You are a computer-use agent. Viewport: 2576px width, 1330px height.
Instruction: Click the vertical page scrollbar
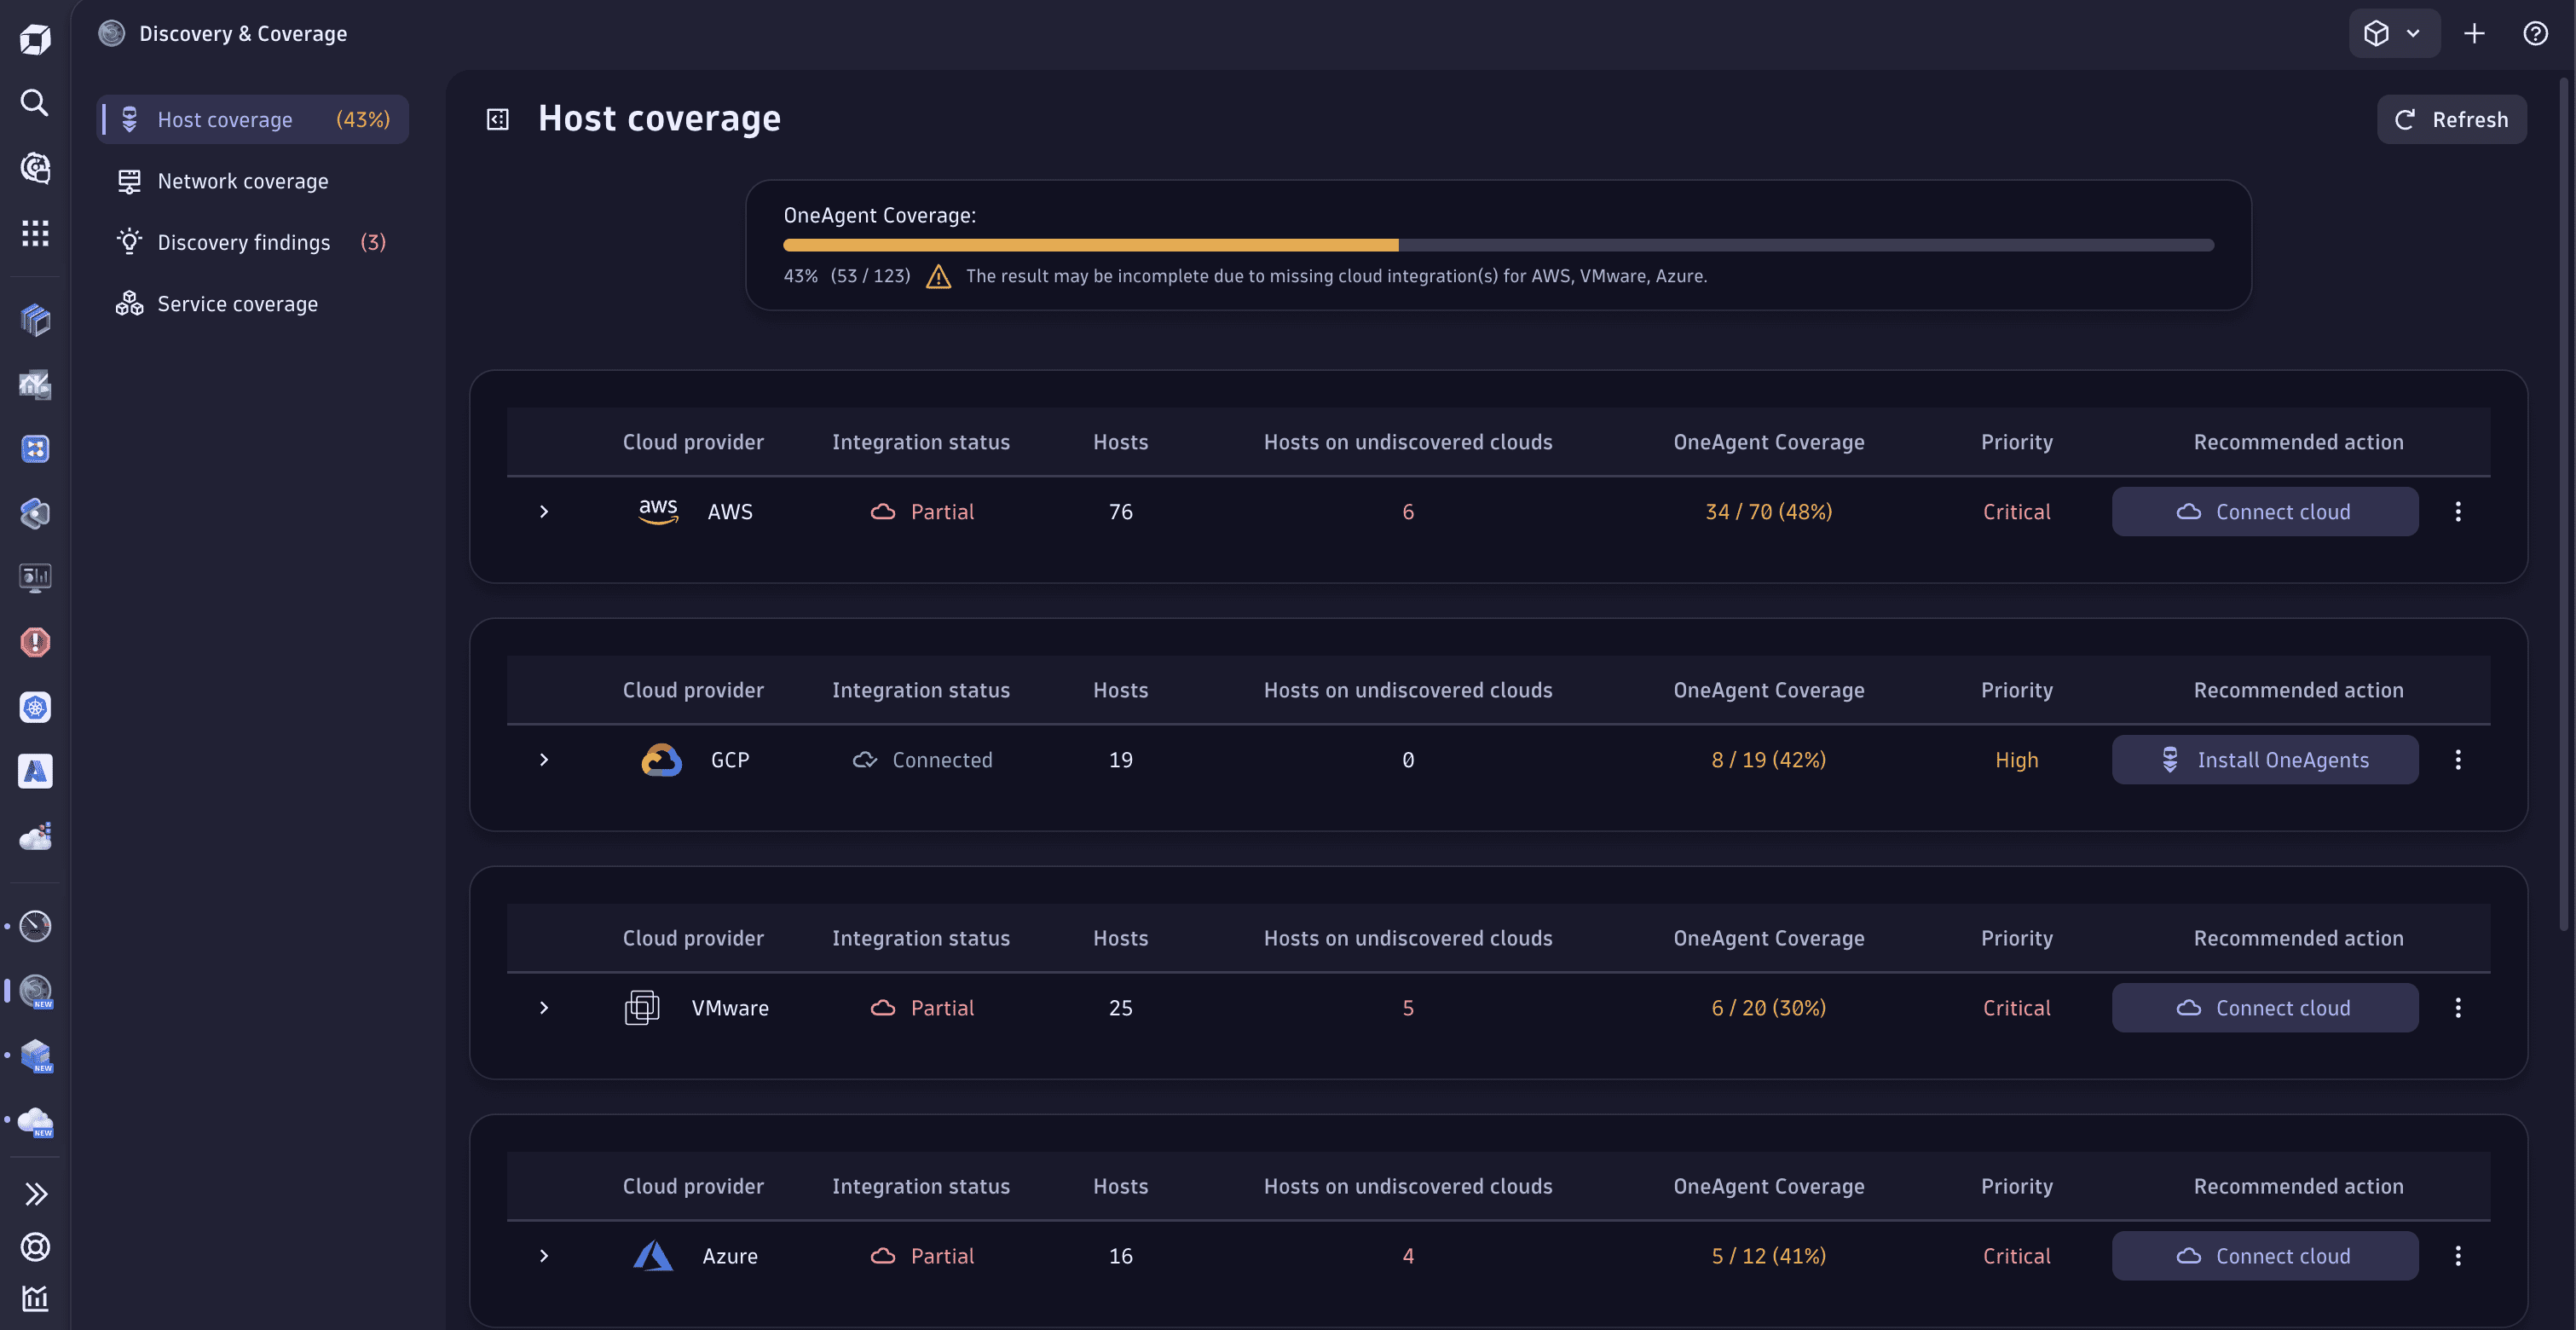point(2564,505)
